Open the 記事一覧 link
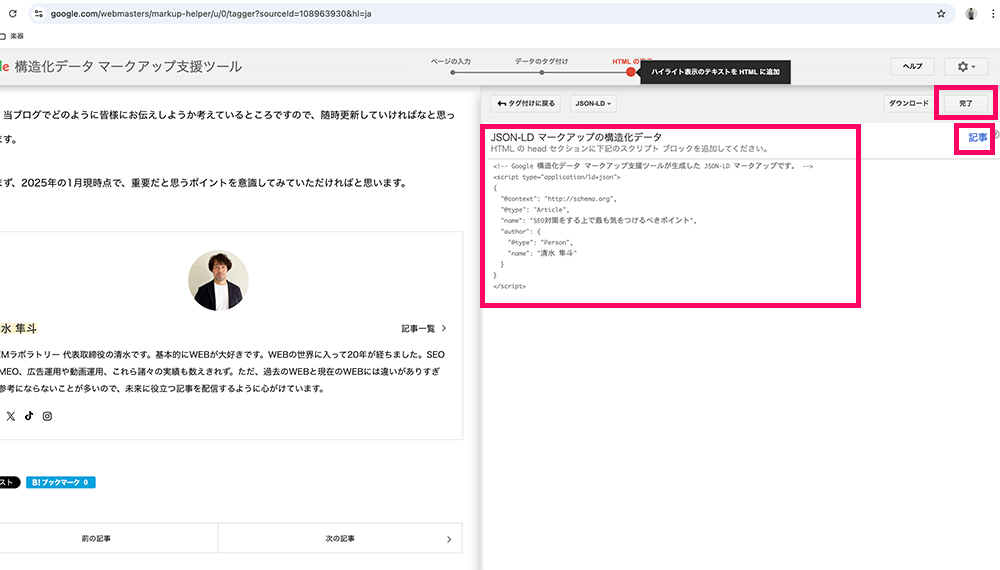This screenshot has width=1000, height=570. [x=418, y=328]
